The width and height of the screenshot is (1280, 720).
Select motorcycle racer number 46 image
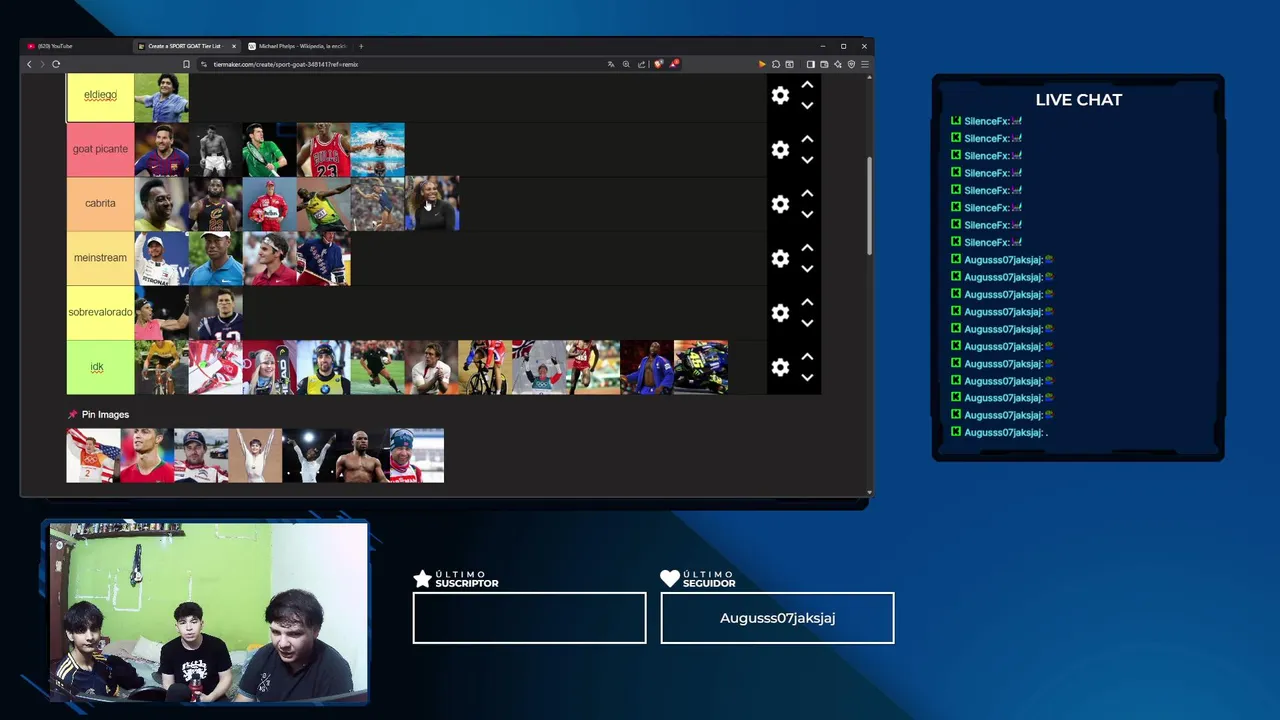(x=701, y=367)
